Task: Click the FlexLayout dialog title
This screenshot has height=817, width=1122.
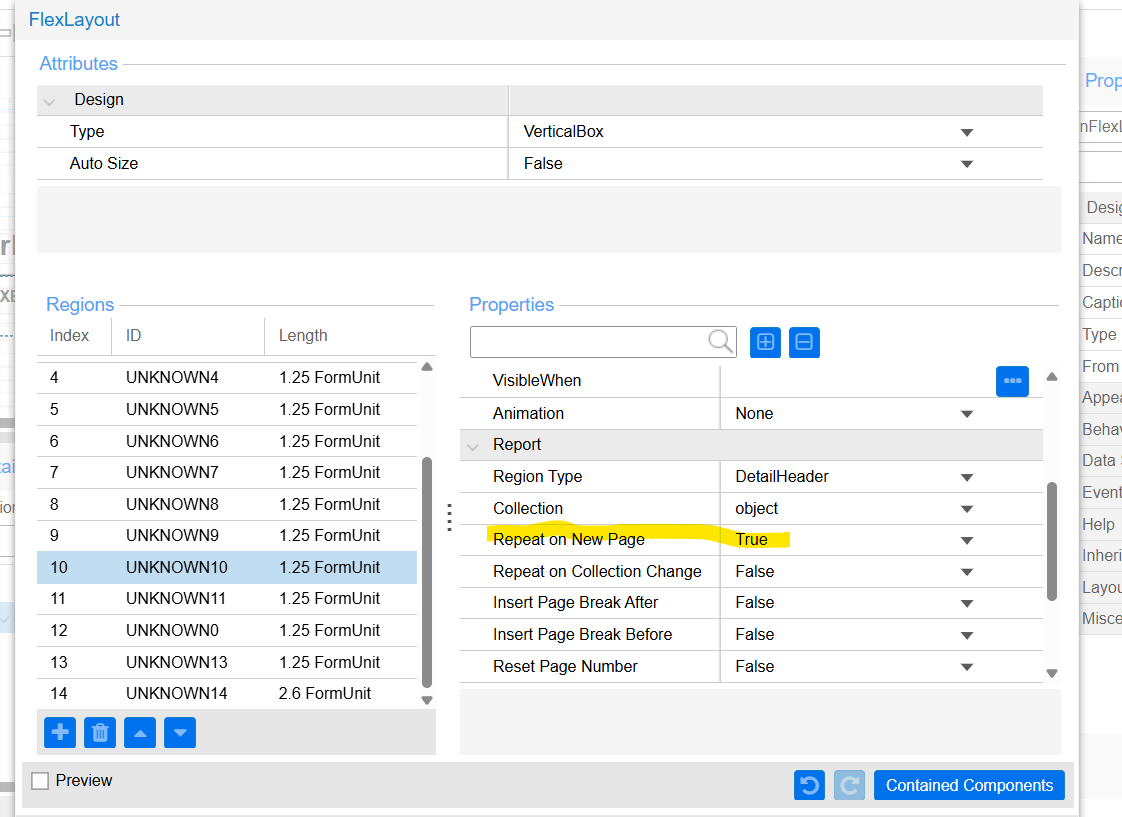Action: 74,20
